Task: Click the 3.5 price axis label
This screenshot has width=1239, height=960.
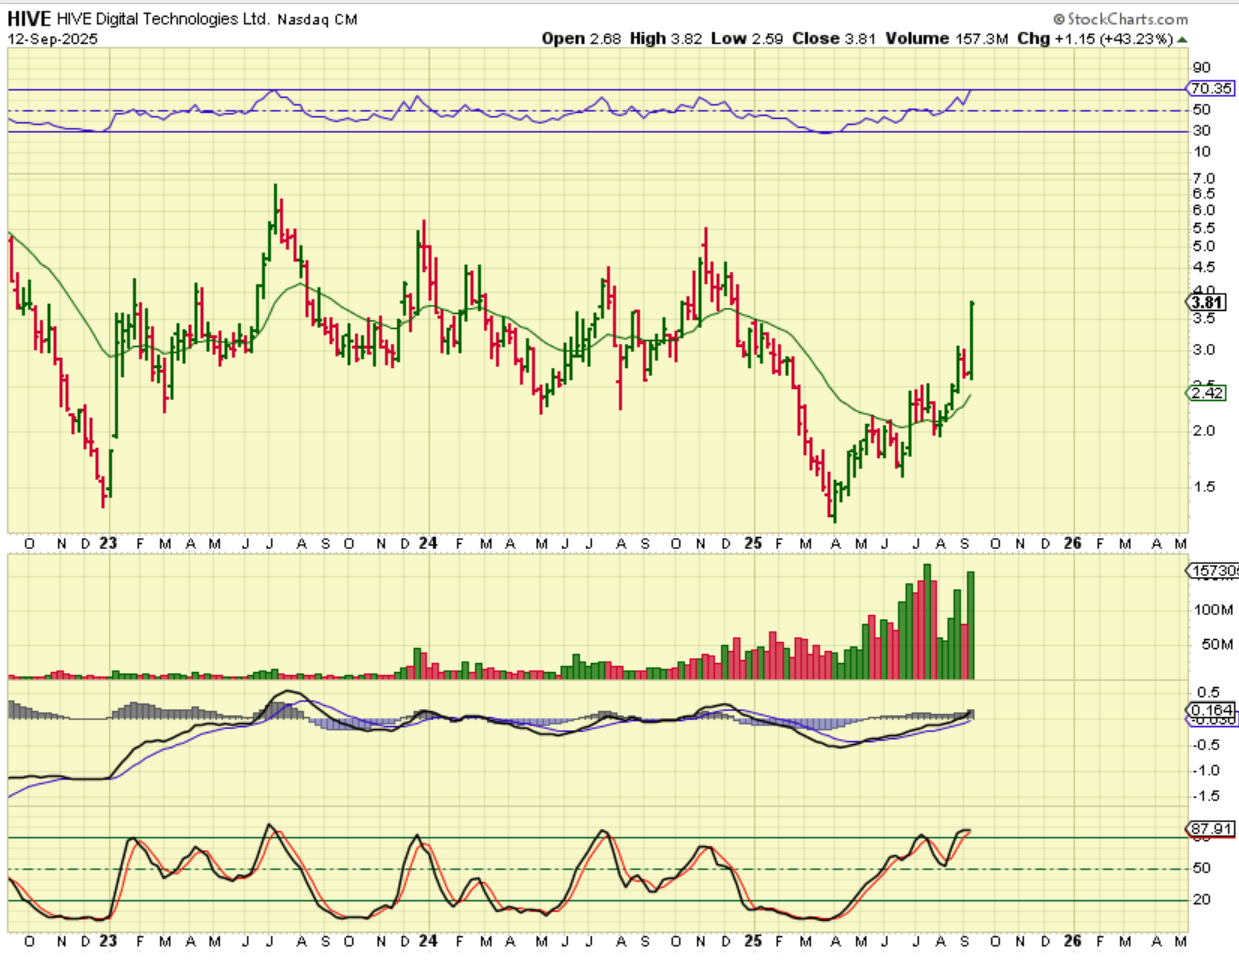Action: point(1203,318)
